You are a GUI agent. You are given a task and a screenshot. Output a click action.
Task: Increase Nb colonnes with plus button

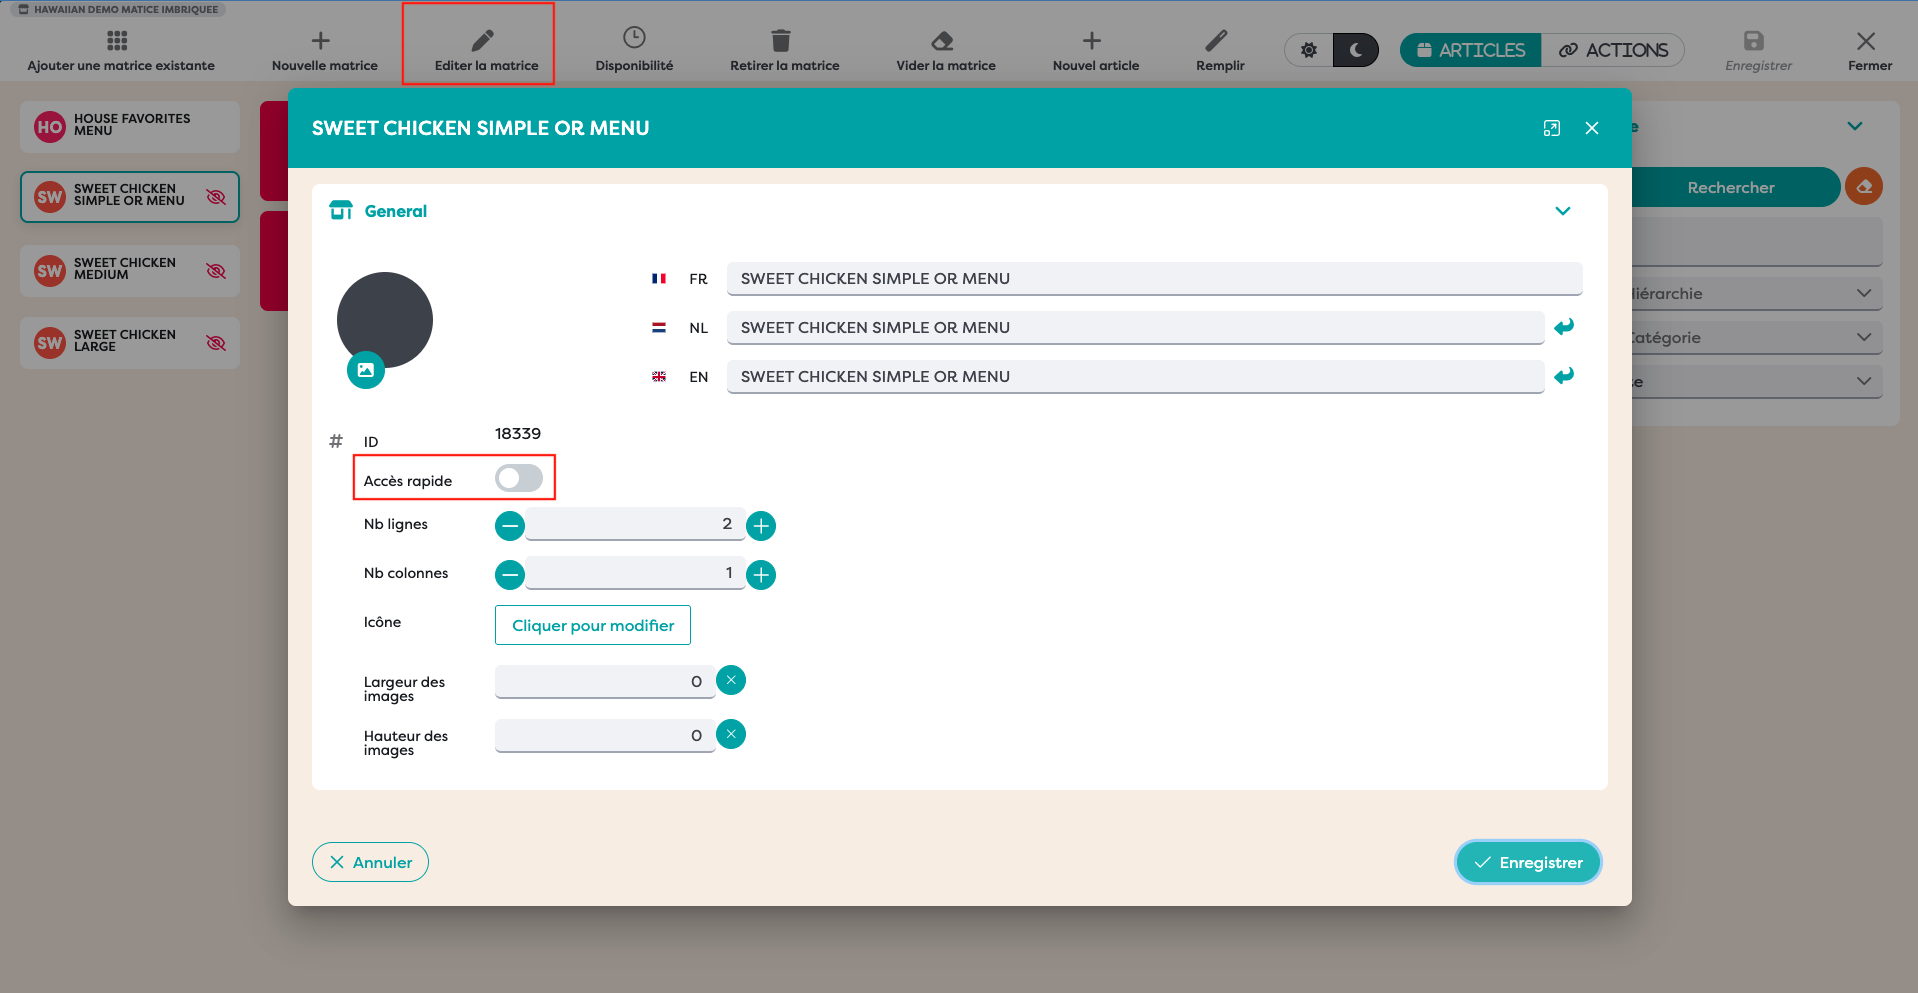(761, 574)
